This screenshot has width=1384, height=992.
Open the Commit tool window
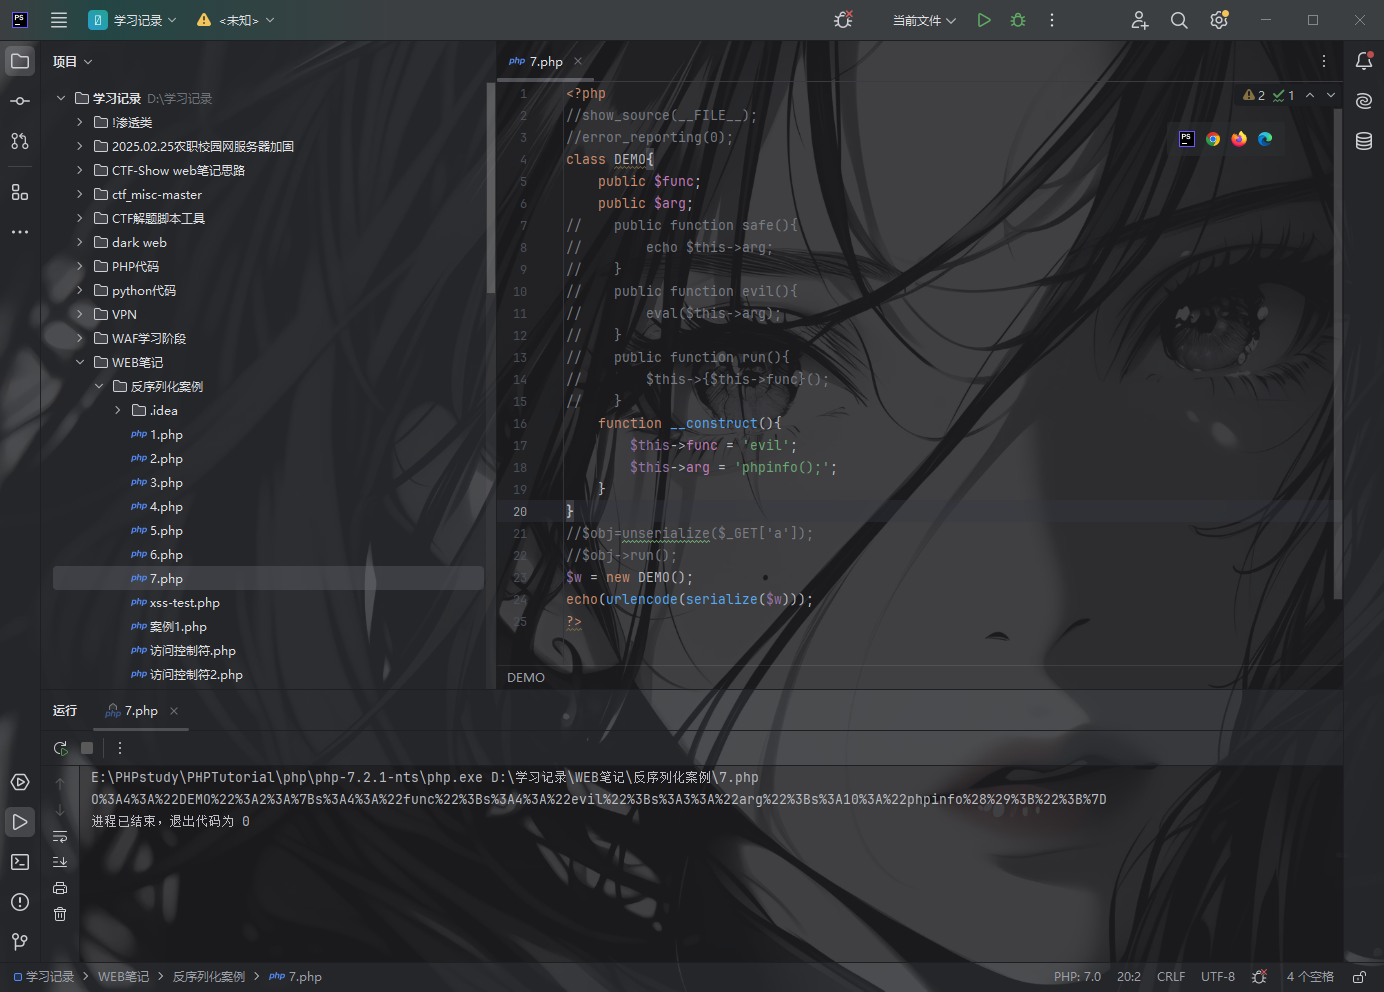20,101
